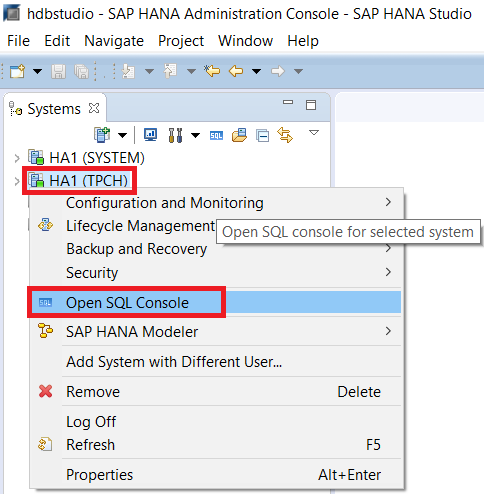
Task: Choose Add System with Different User...
Action: (215, 362)
